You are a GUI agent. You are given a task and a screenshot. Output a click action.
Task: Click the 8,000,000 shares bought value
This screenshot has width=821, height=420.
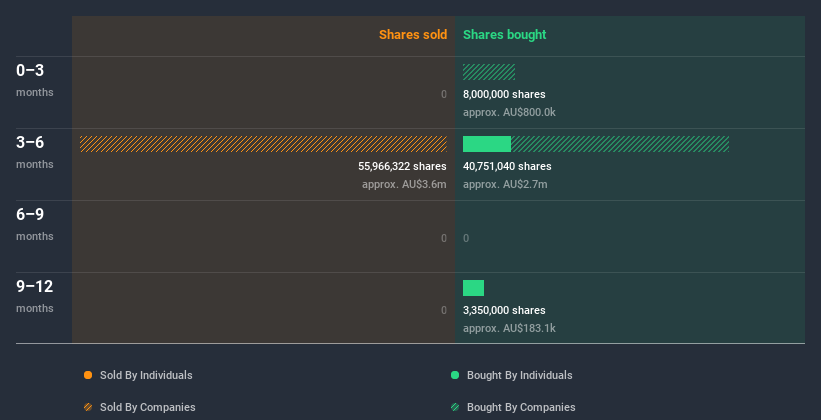pyautogui.click(x=504, y=94)
